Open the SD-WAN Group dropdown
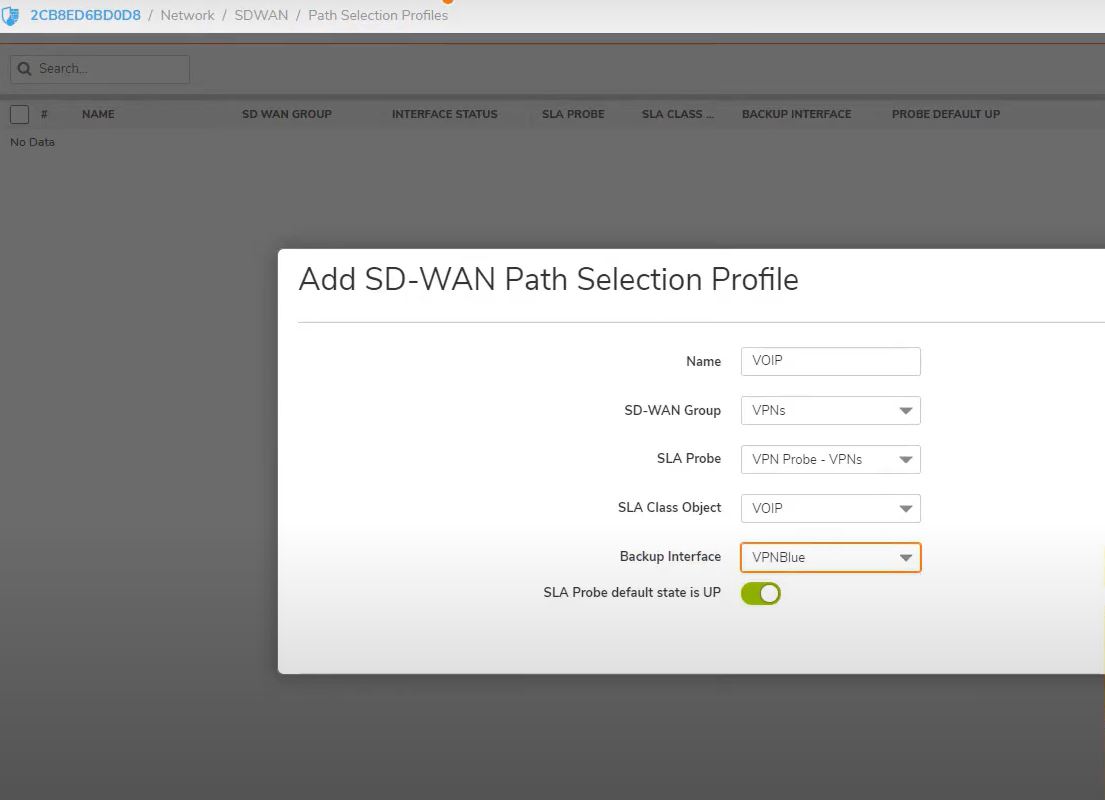 coord(830,411)
